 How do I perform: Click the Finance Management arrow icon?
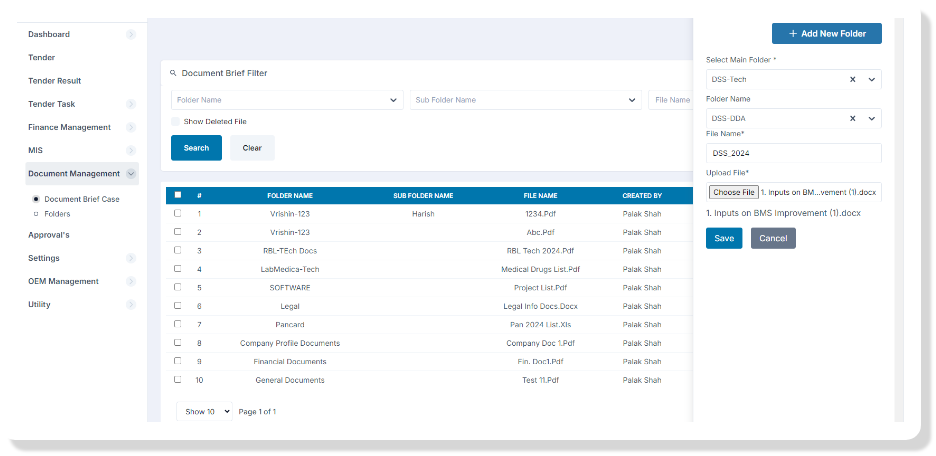[131, 128]
